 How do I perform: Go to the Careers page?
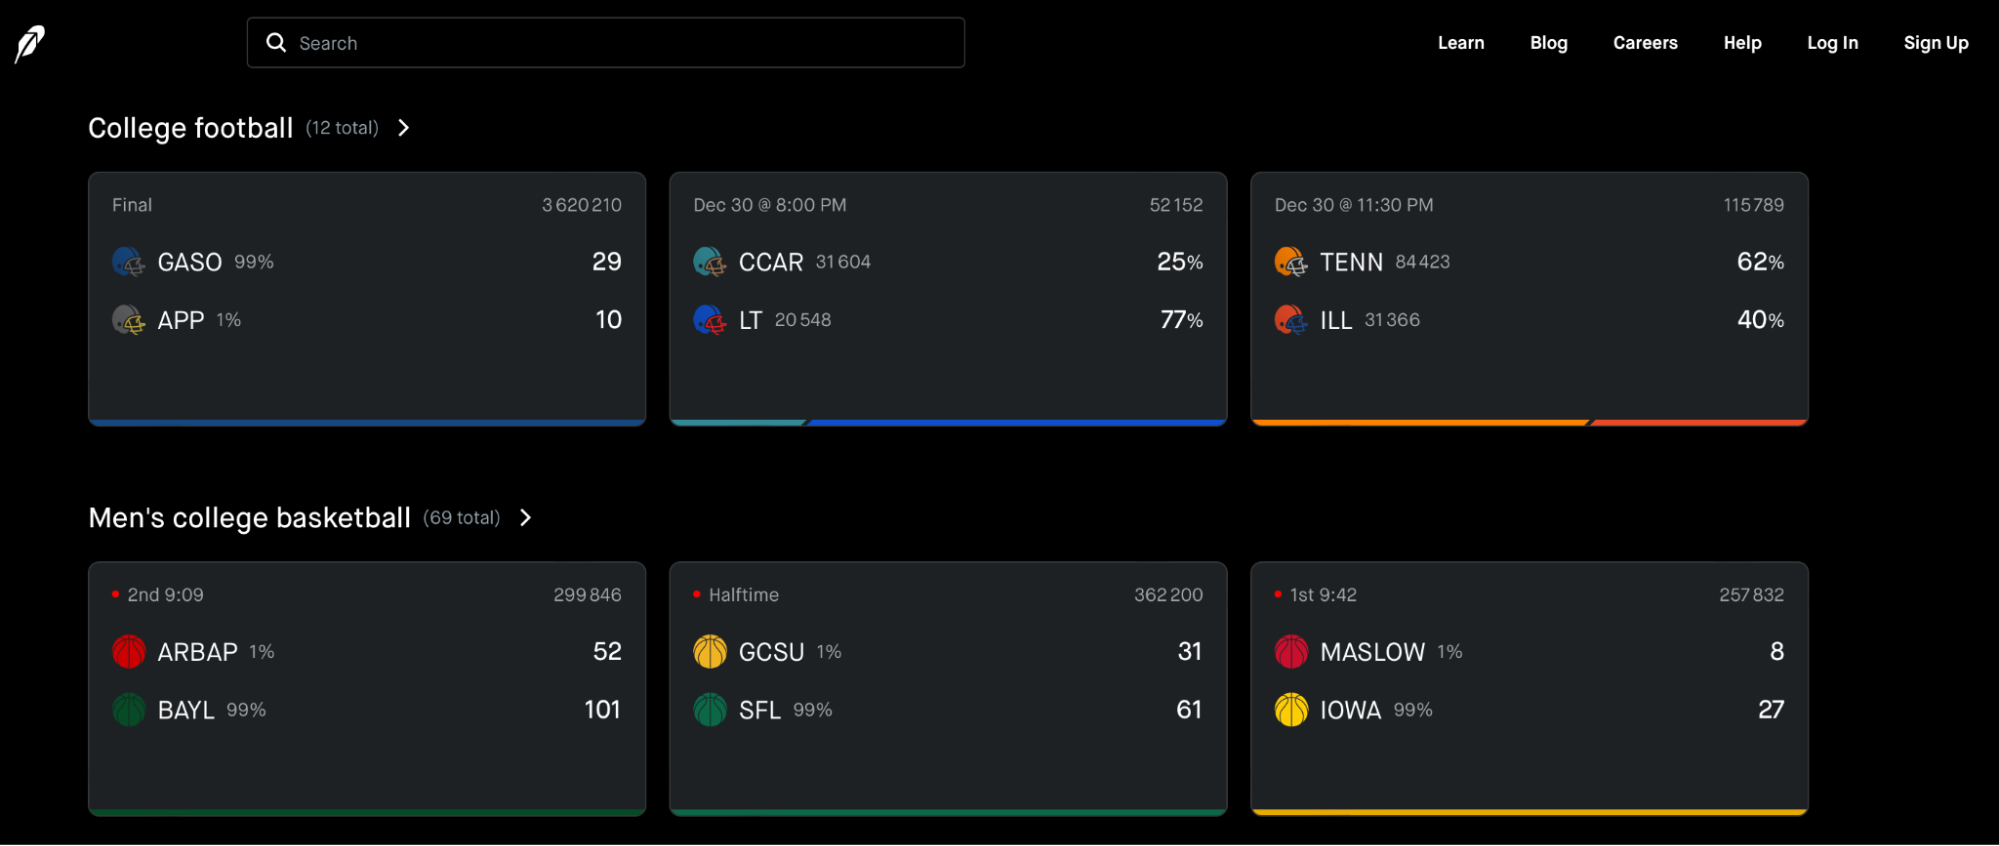[1645, 43]
